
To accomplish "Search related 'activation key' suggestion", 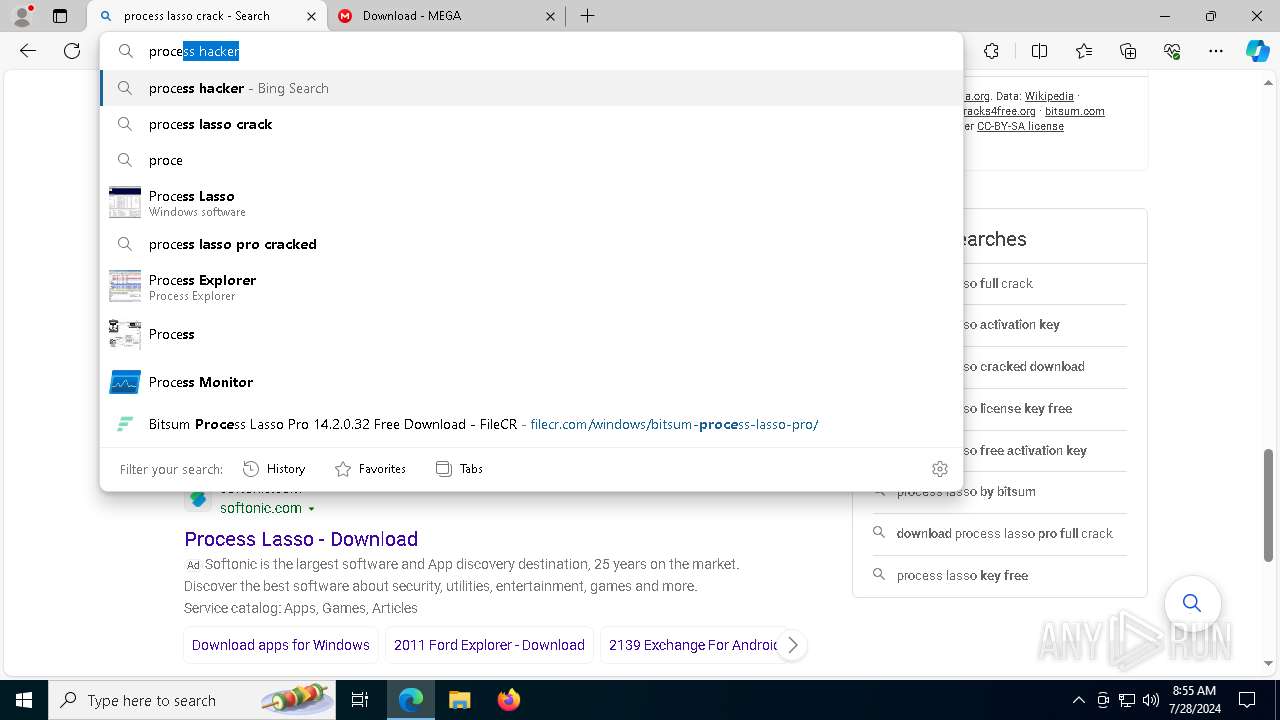I will (x=1010, y=324).
